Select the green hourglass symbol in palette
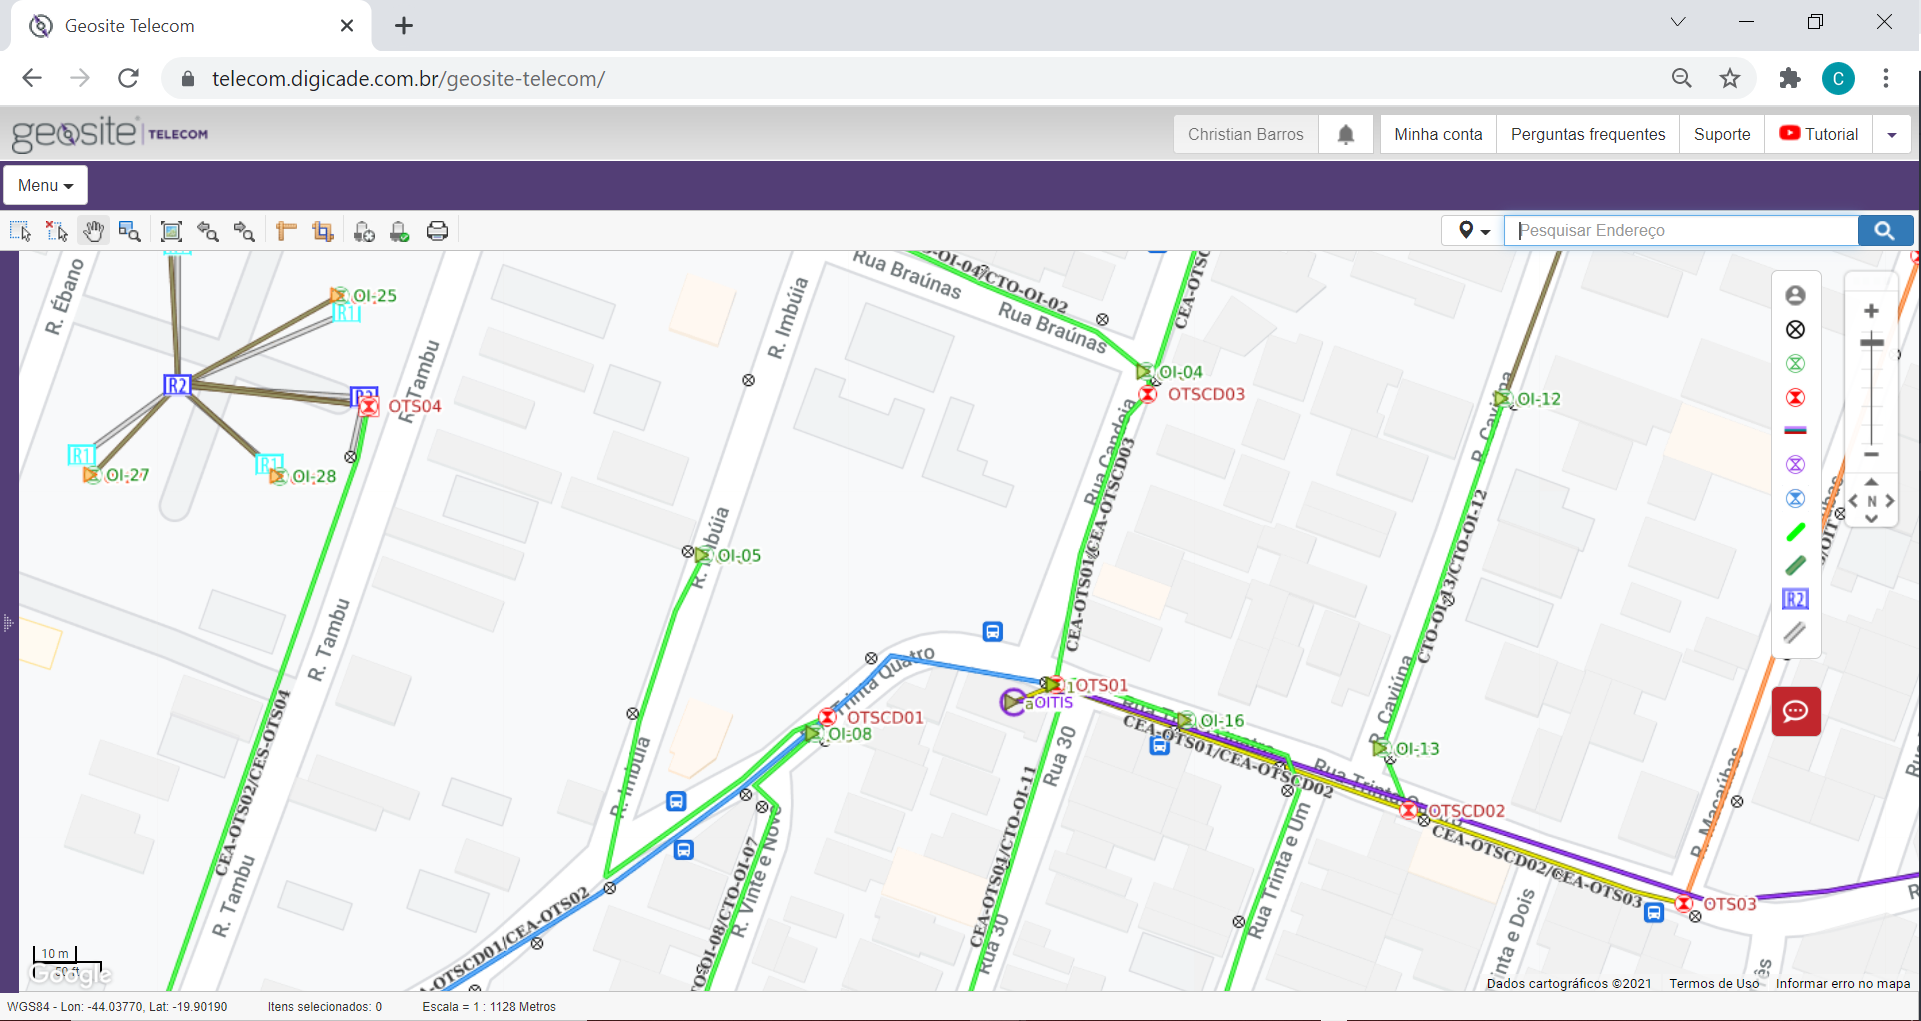This screenshot has width=1921, height=1021. point(1796,363)
